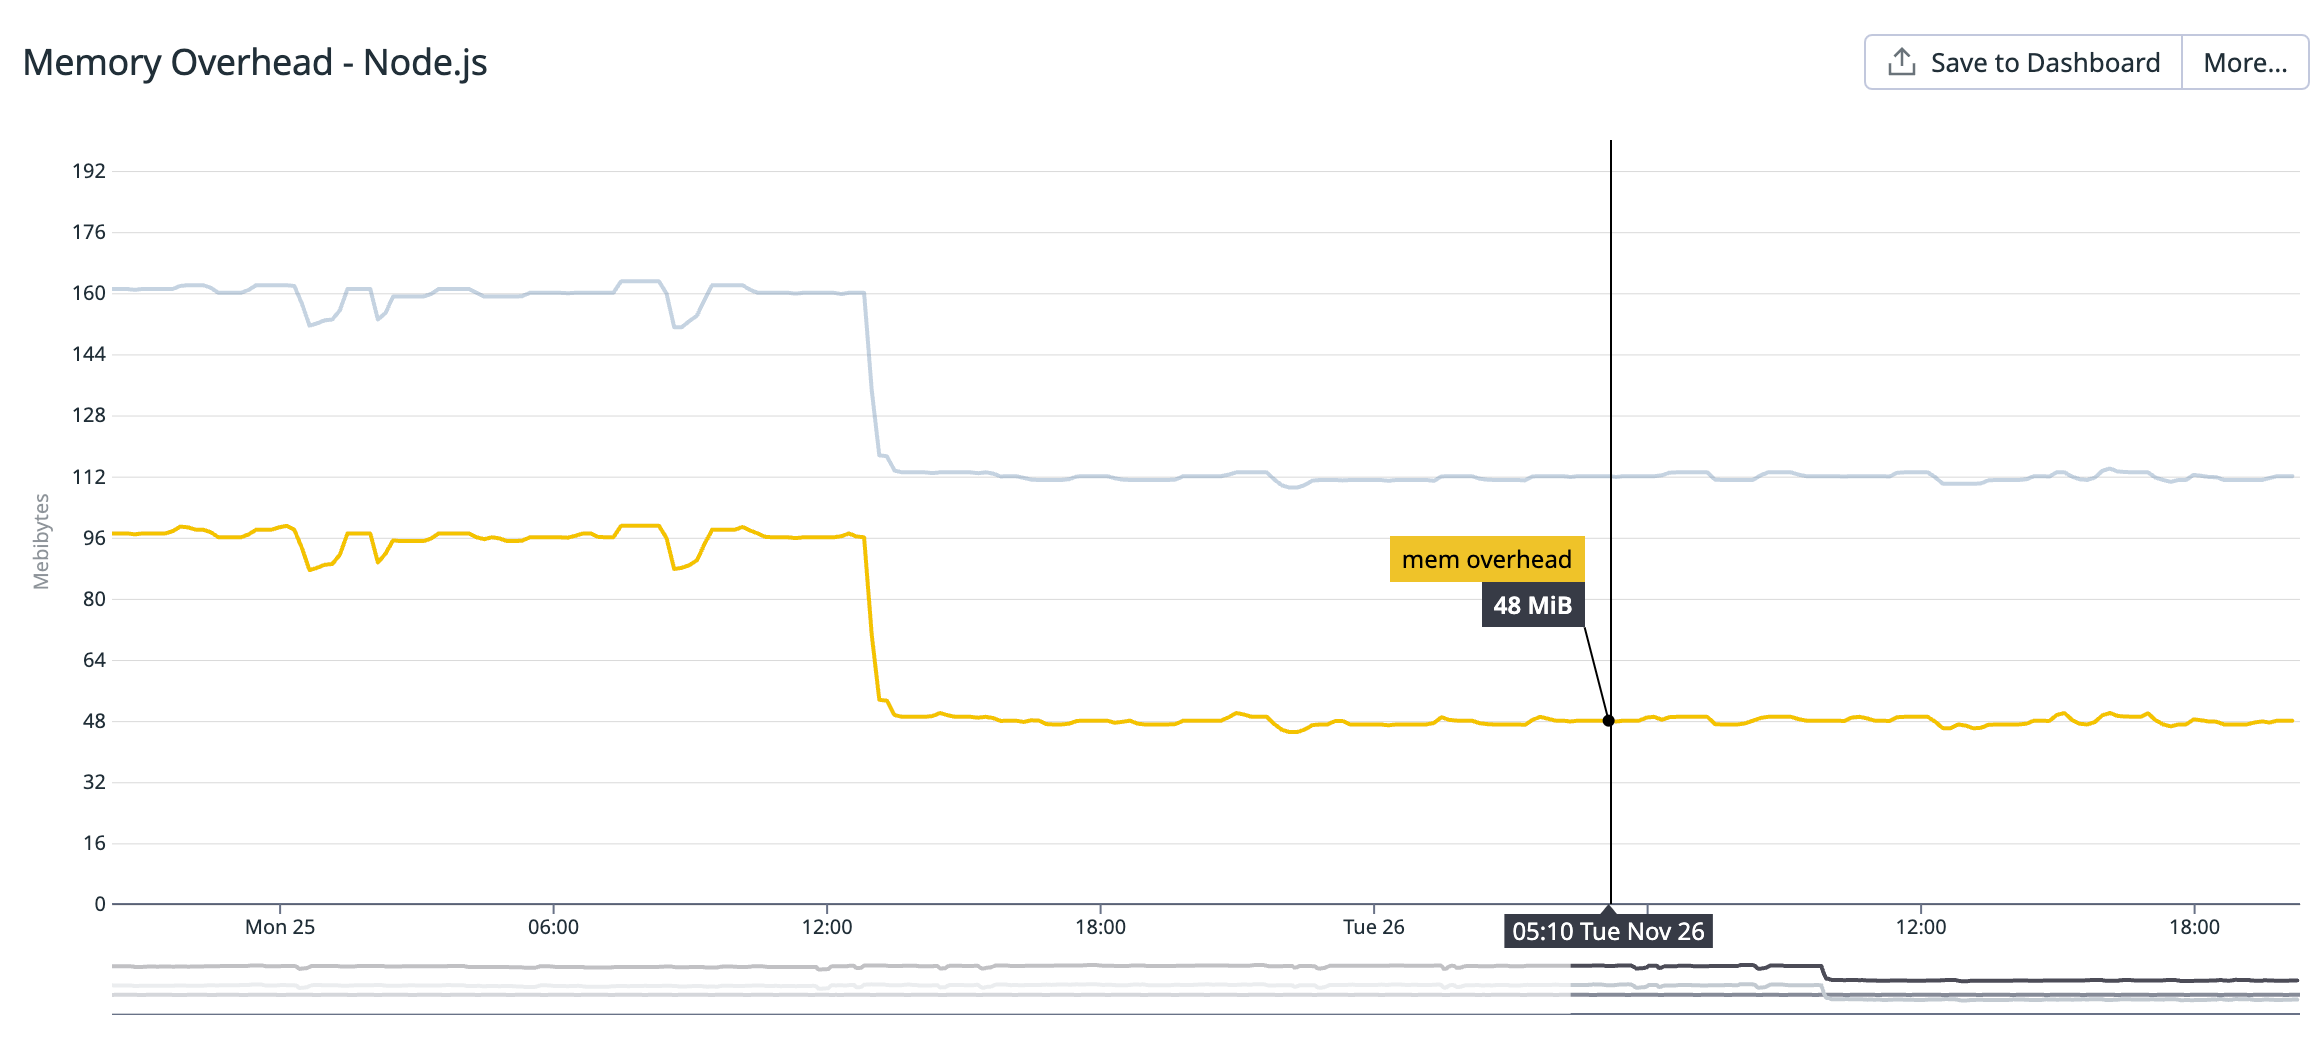The height and width of the screenshot is (1054, 2320).
Task: Click the 0 y-axis tick label
Action: coord(100,904)
